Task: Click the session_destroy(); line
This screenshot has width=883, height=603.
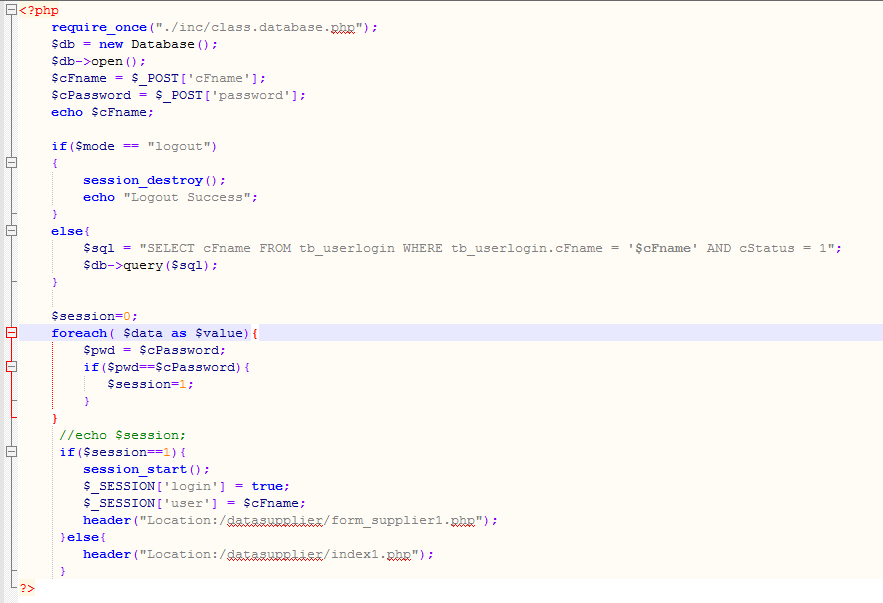Action: [154, 181]
